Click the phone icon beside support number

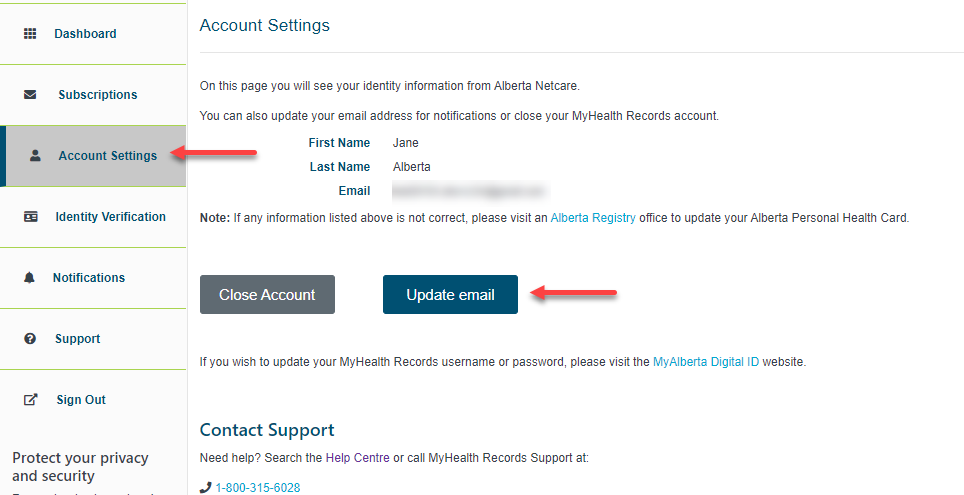click(206, 488)
